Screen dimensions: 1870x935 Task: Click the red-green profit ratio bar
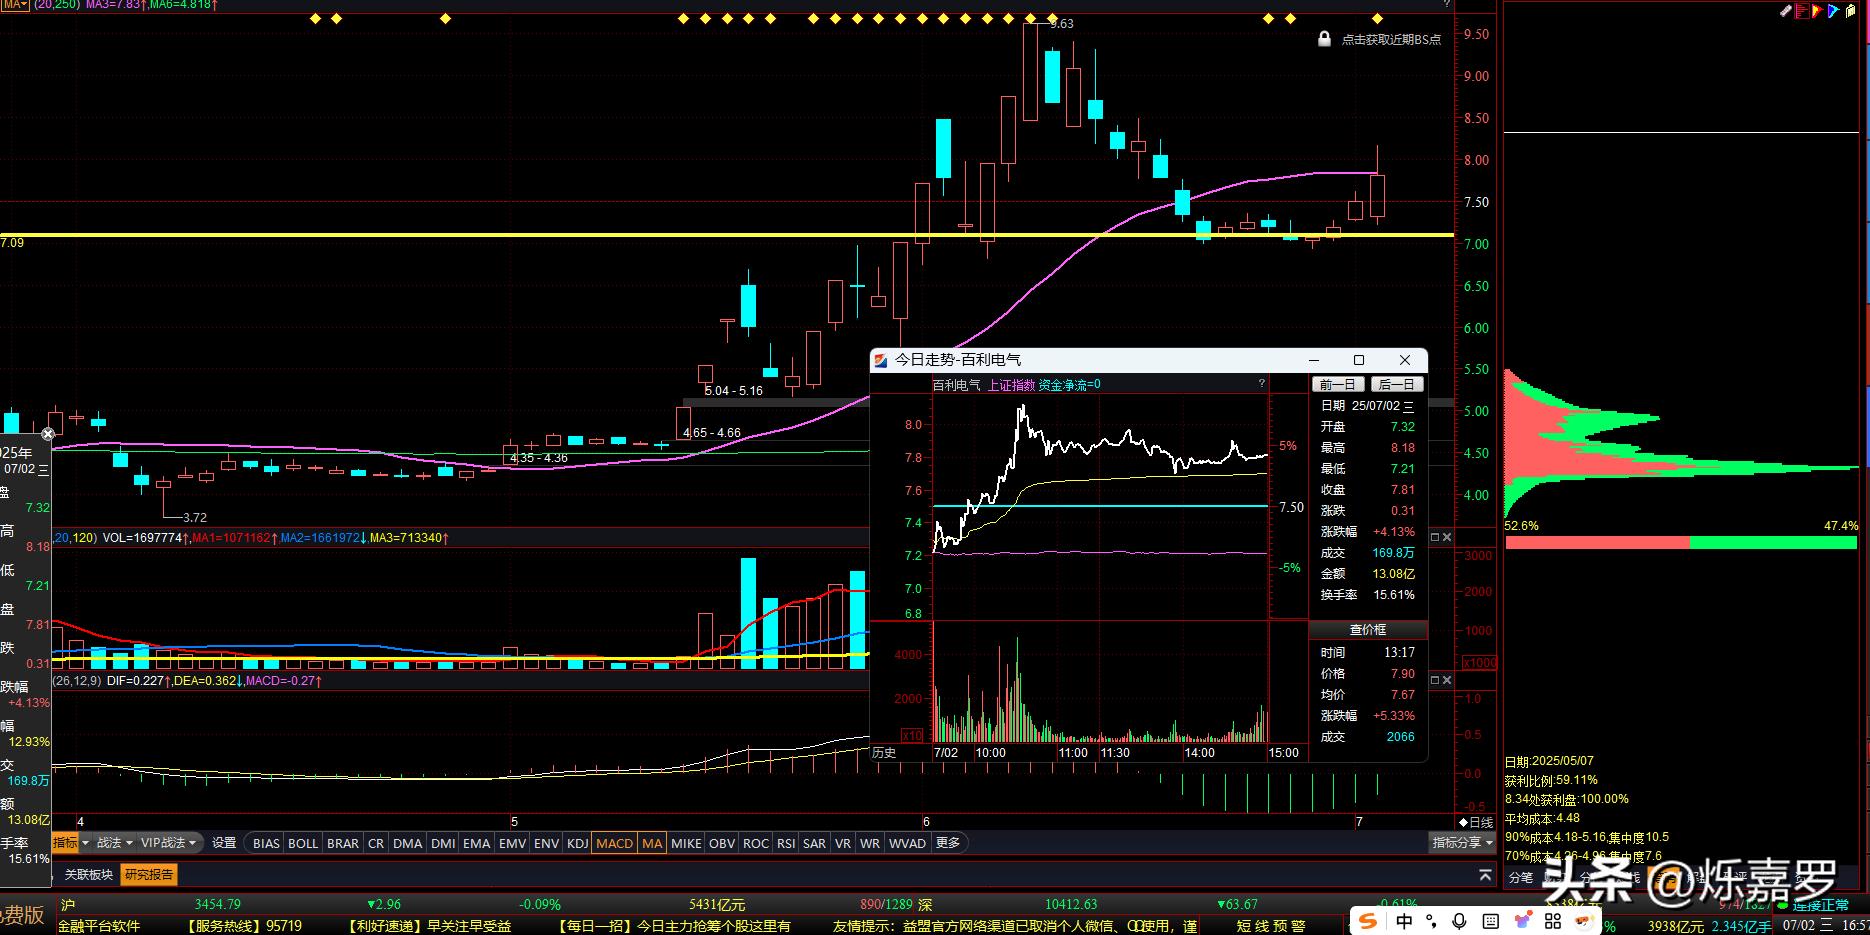(1681, 543)
